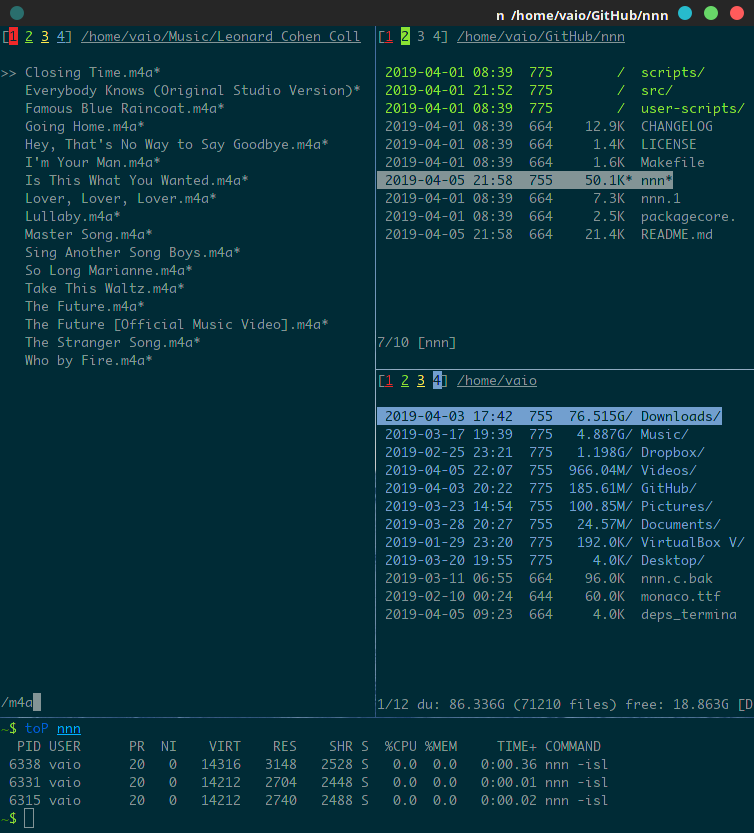
Task: Click the teal circle button in the titlebar
Action: [x=17, y=13]
